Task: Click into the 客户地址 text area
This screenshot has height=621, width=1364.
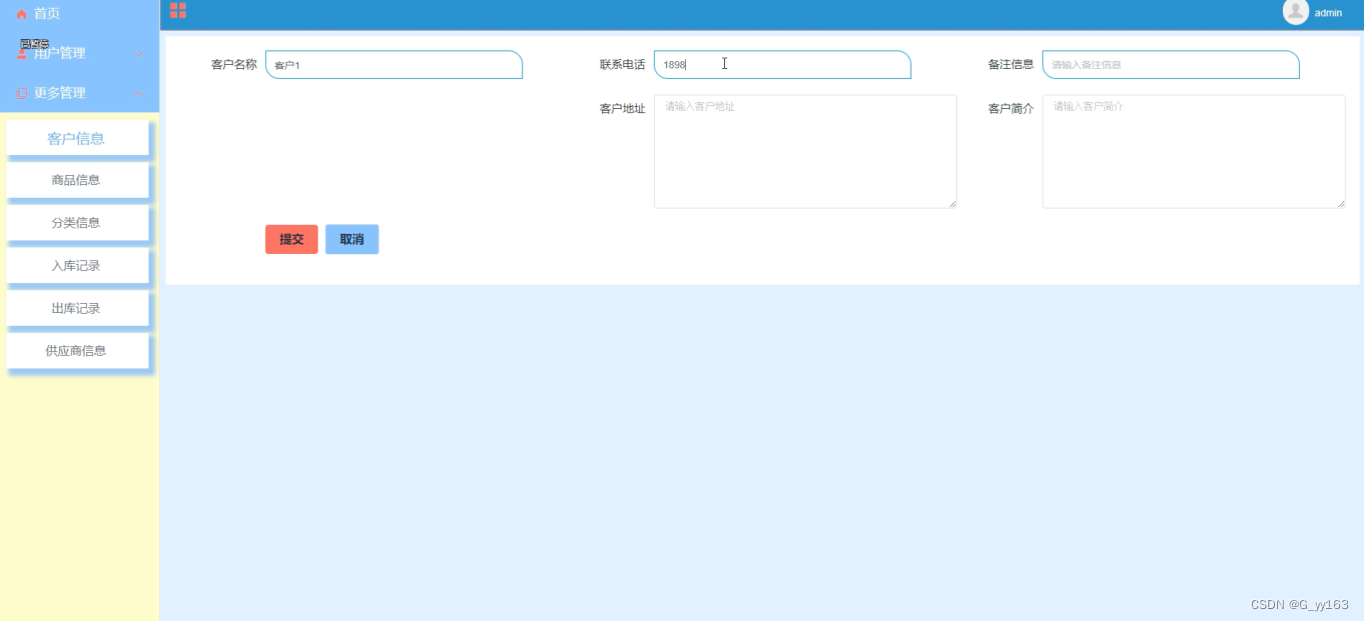Action: (x=805, y=151)
